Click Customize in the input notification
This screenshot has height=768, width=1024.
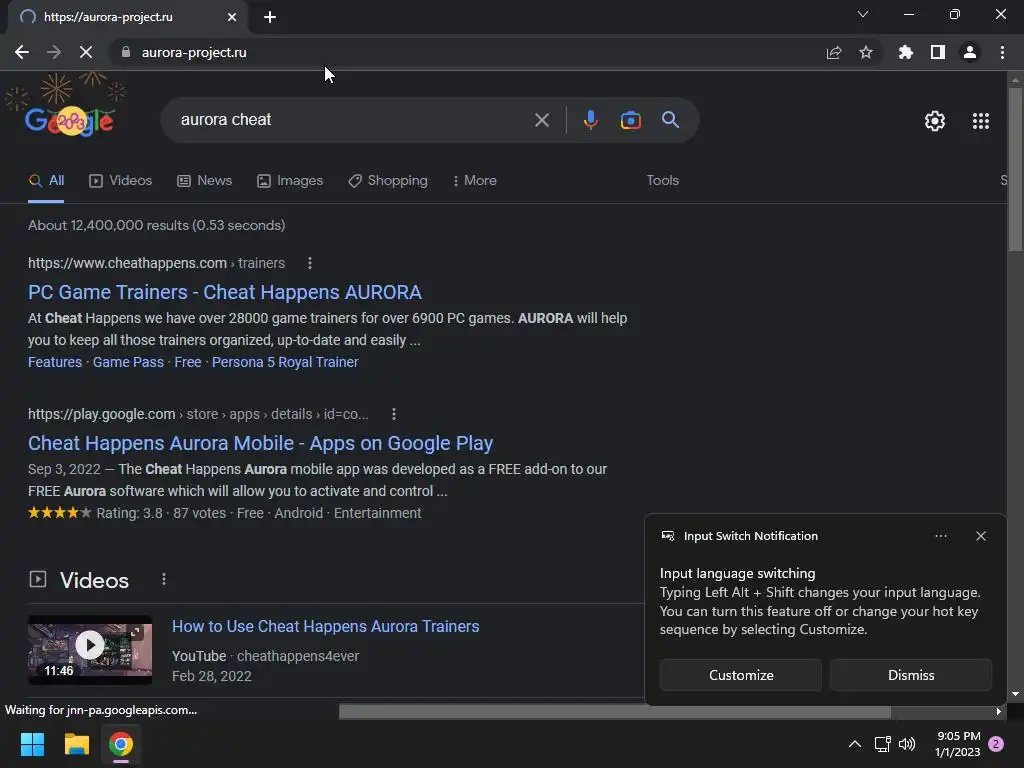pyautogui.click(x=741, y=675)
